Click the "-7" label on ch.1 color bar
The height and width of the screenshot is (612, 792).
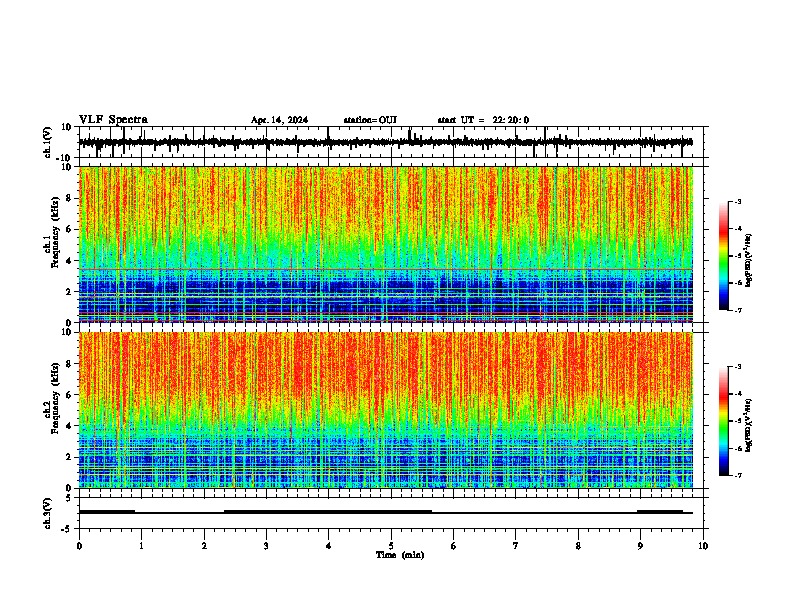point(738,310)
